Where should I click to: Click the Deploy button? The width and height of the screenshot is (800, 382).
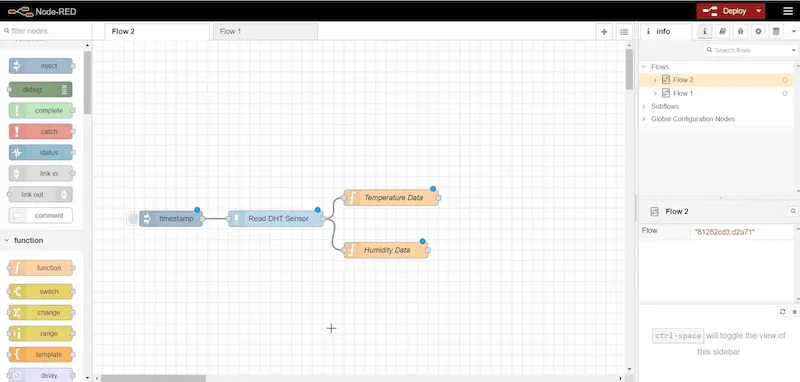(724, 11)
